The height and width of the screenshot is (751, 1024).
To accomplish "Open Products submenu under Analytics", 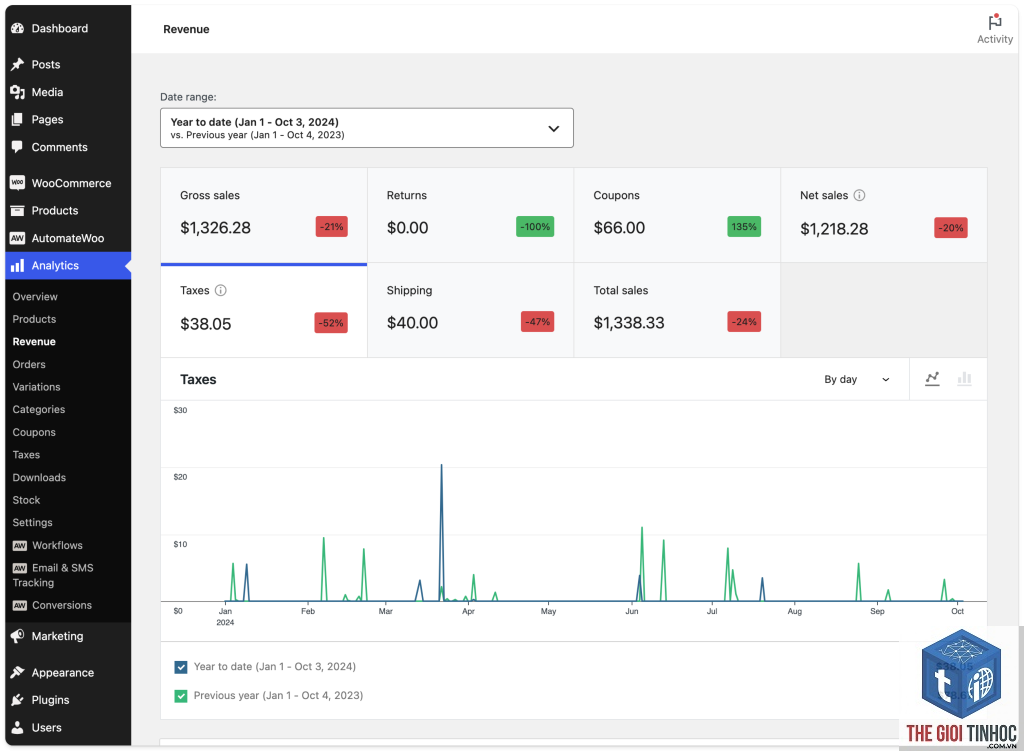I will [34, 319].
